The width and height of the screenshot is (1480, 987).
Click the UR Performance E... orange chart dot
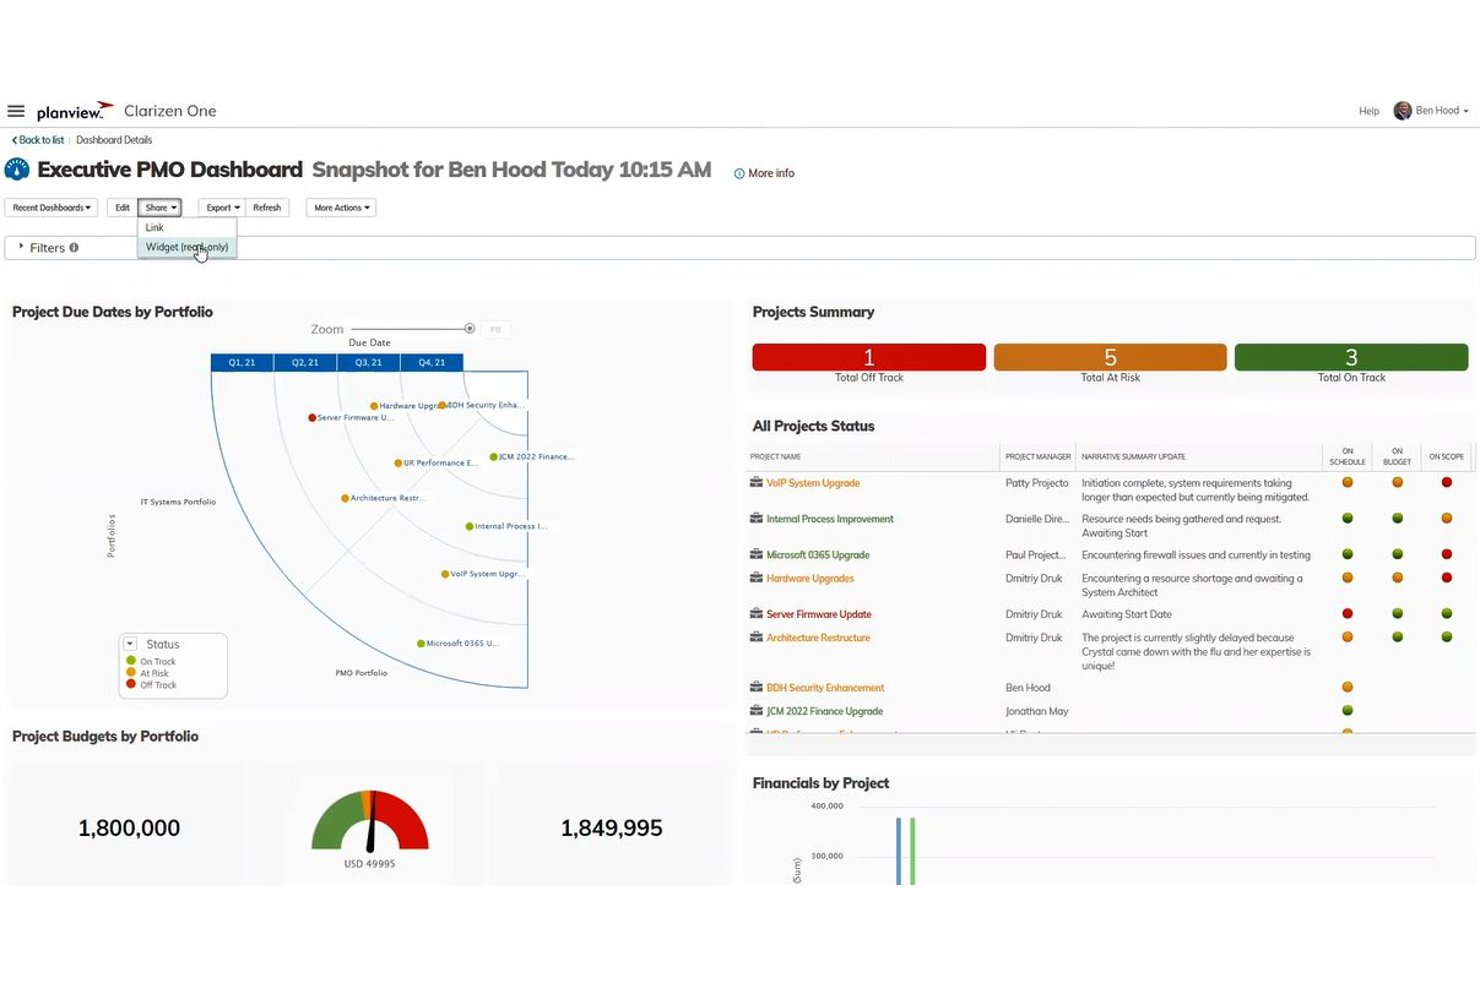click(398, 463)
